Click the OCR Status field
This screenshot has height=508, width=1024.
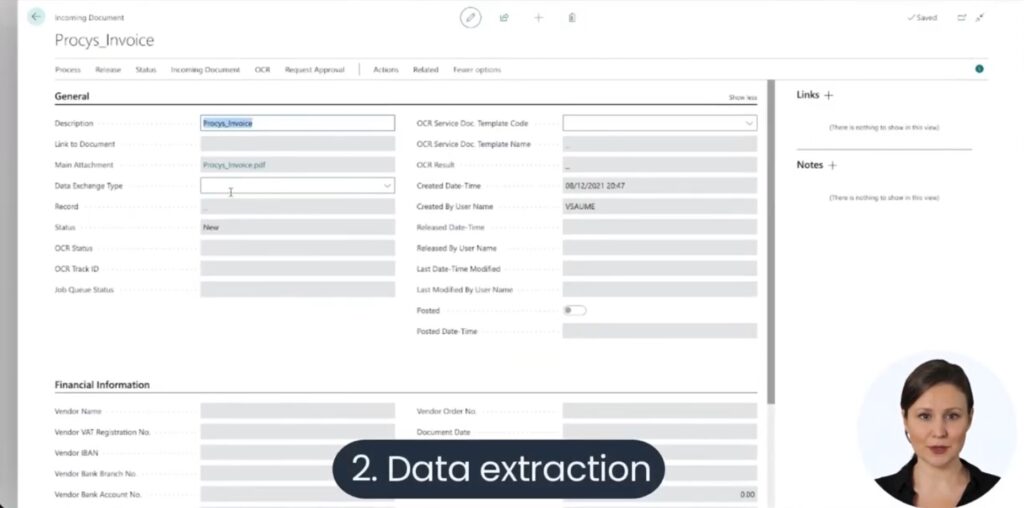(297, 248)
